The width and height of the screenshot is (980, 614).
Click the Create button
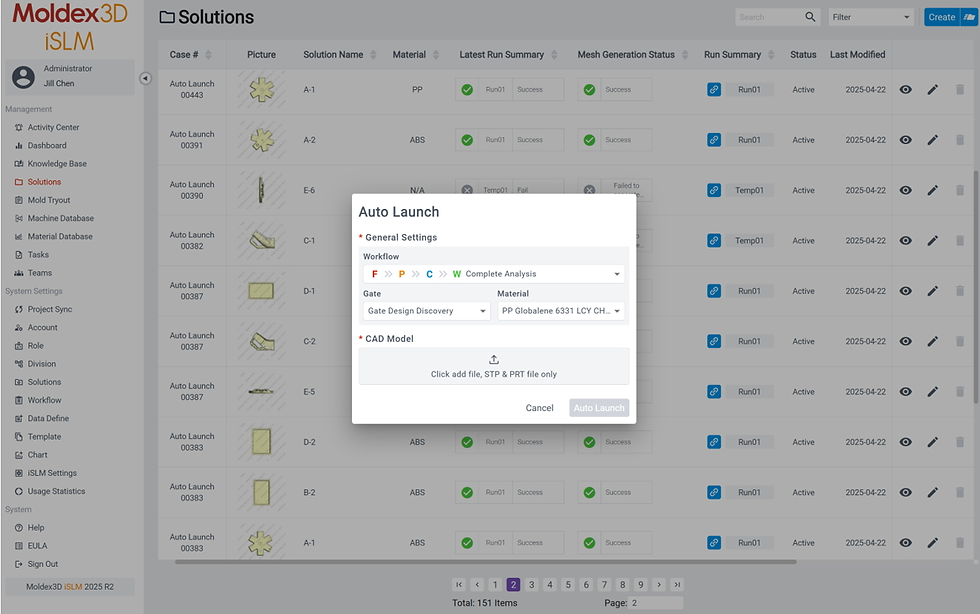click(x=942, y=17)
